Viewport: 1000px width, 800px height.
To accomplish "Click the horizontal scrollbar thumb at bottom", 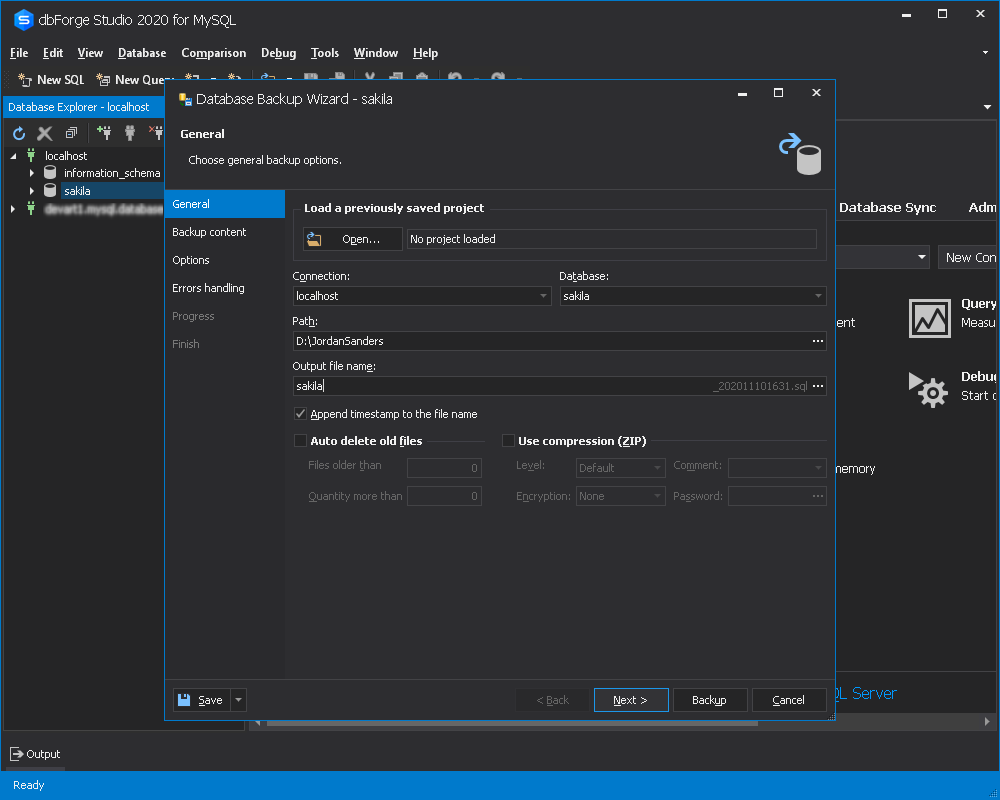I will pyautogui.click(x=512, y=723).
